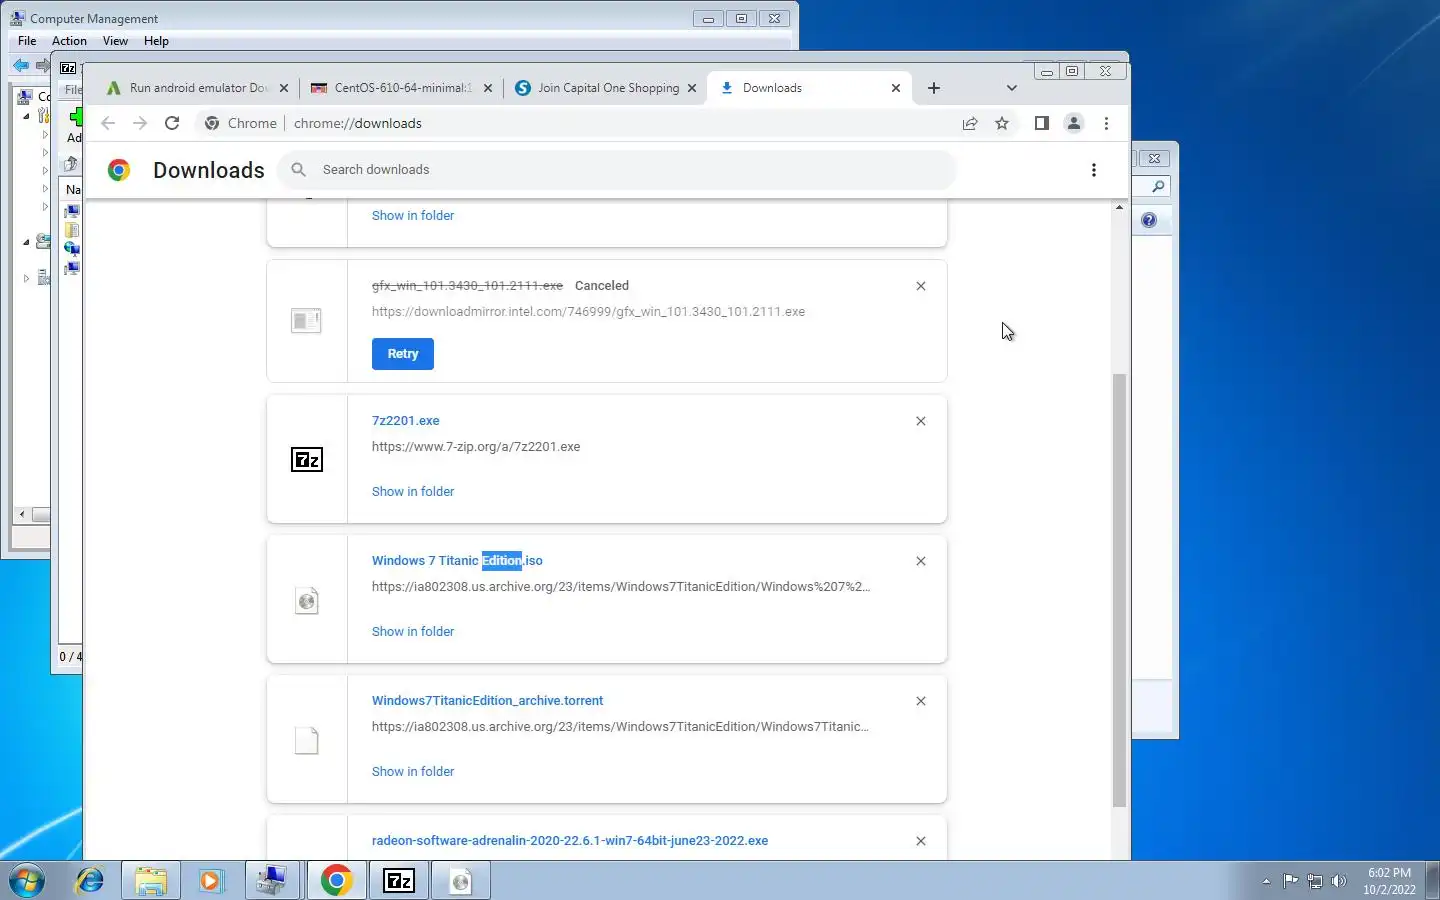Click help icon in background right window

click(1149, 220)
